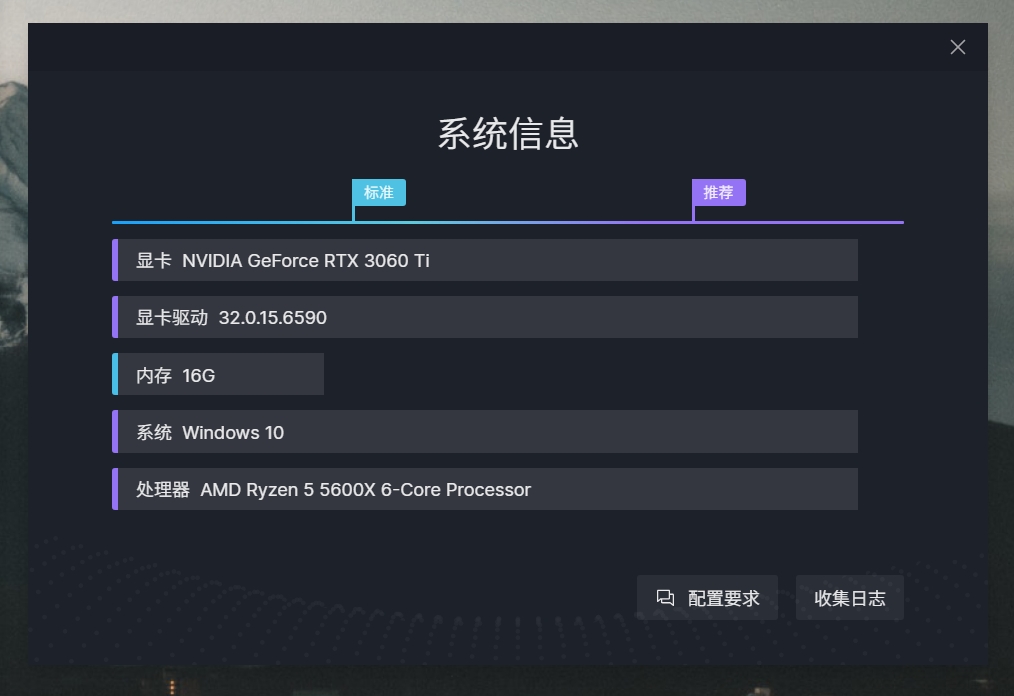
Task: Select the 推荐 marker label
Action: point(718,193)
